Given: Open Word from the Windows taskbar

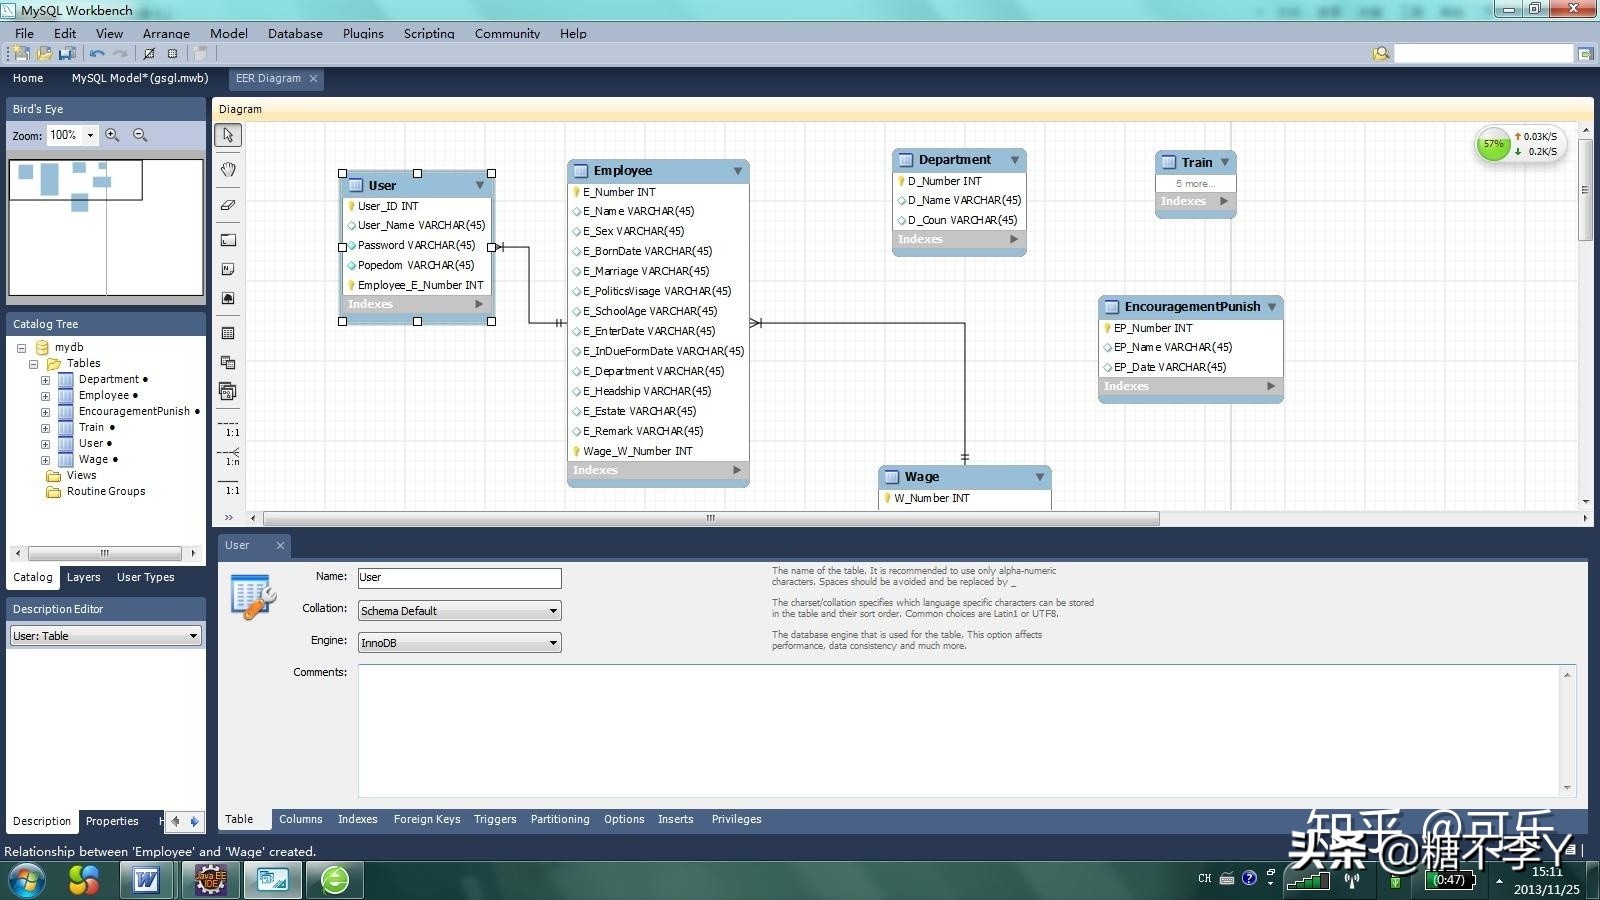Looking at the screenshot, I should click(147, 880).
